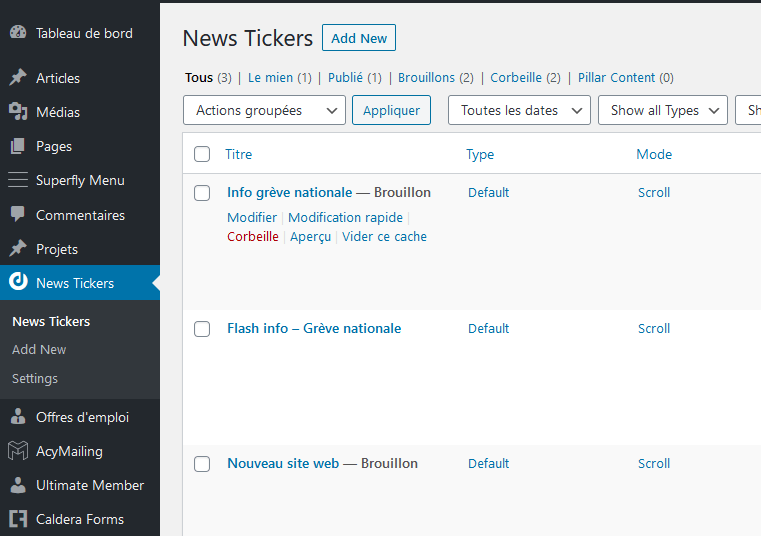This screenshot has height=536, width=761.
Task: Click the Commentaires speech bubble icon
Action: [18, 215]
